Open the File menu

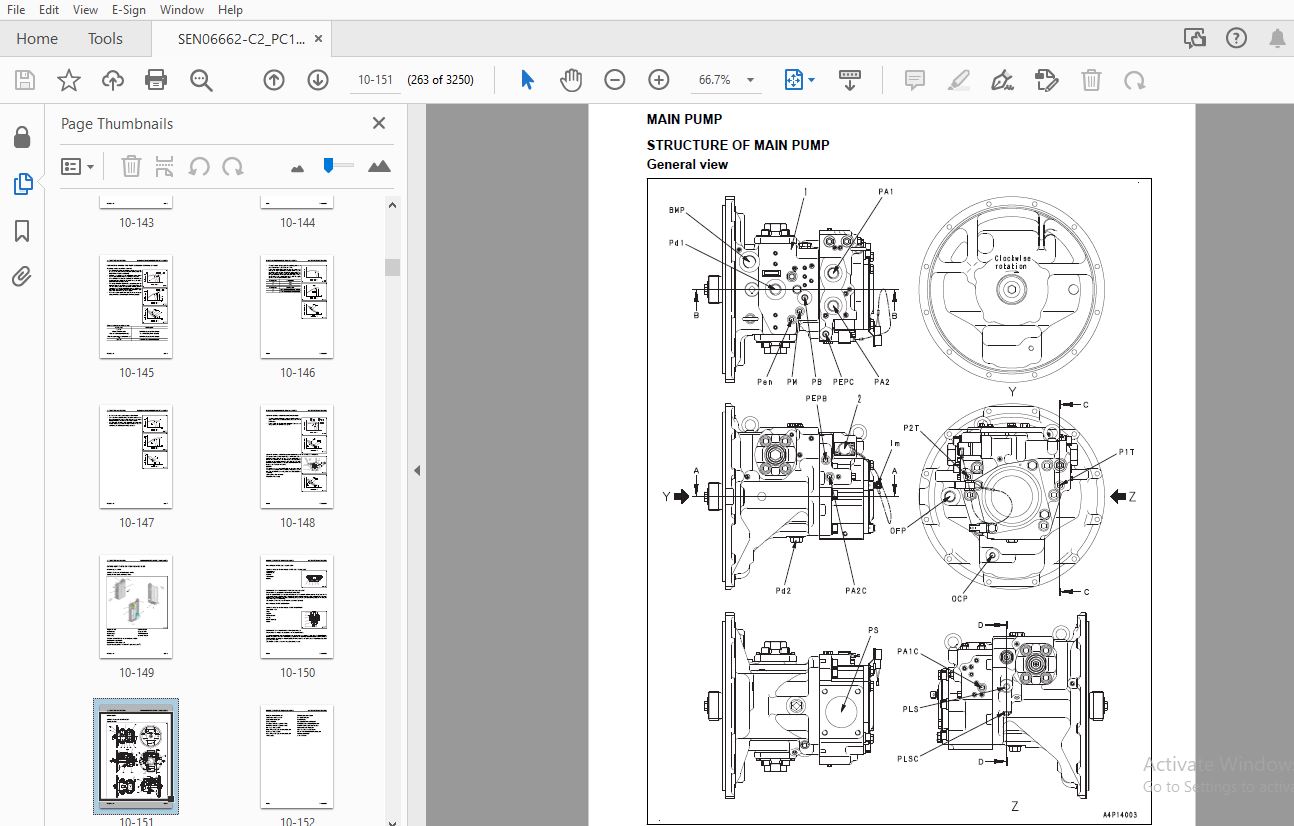[16, 9]
